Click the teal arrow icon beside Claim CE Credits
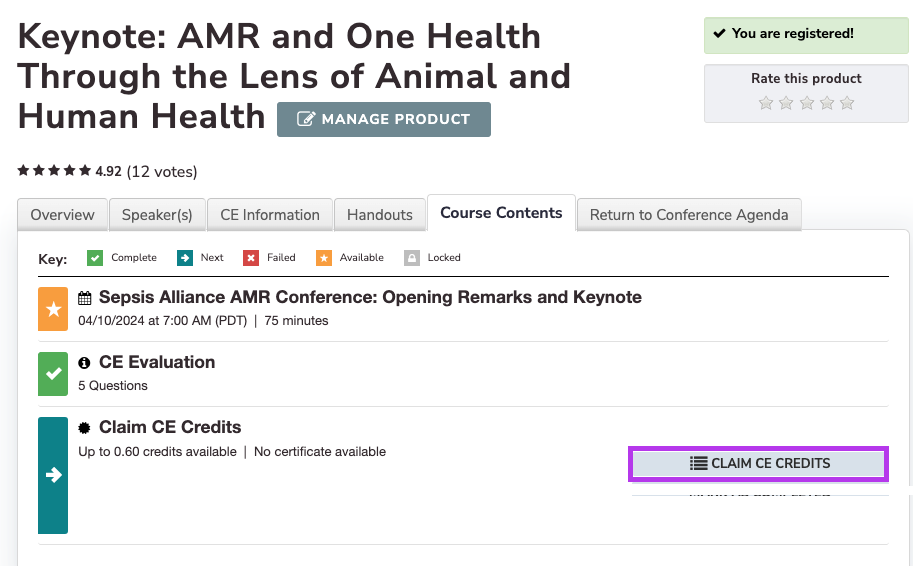 coord(53,475)
